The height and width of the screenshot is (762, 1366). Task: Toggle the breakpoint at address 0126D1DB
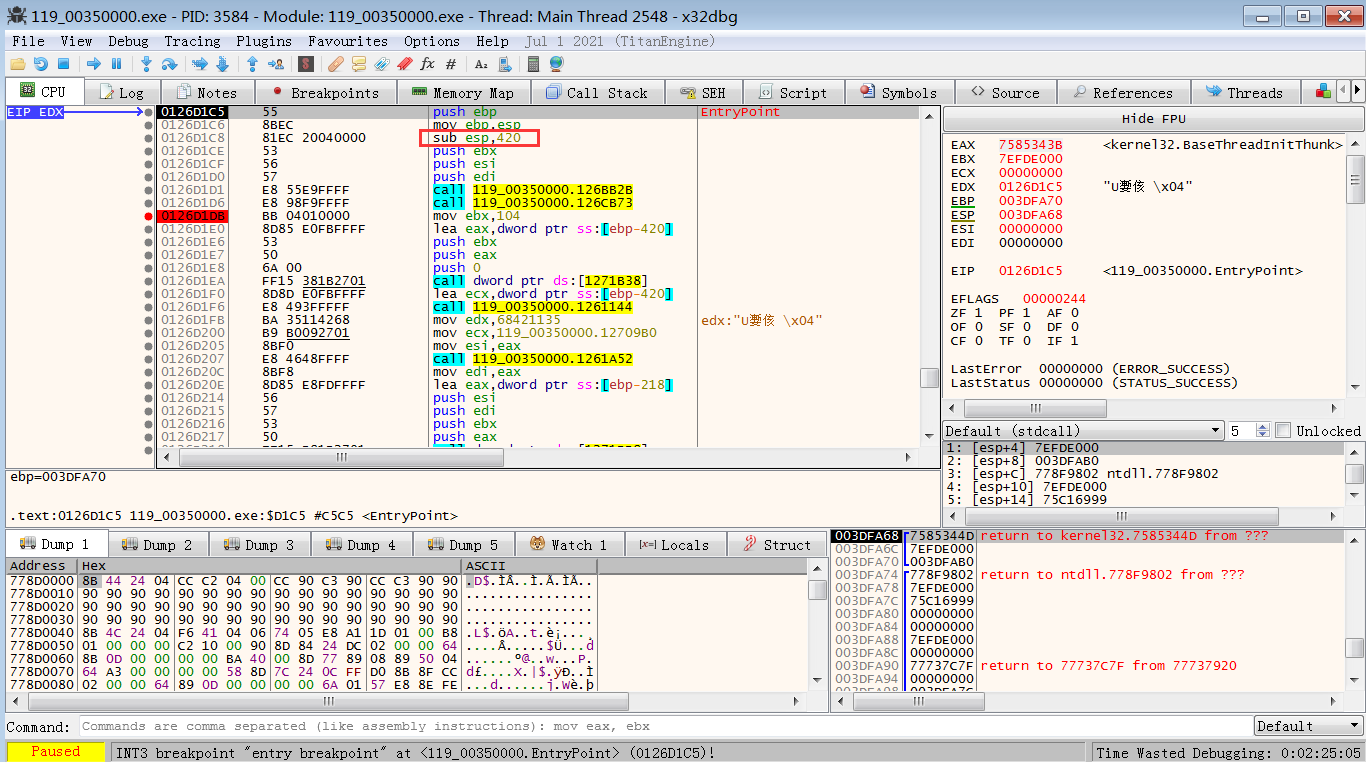(149, 216)
